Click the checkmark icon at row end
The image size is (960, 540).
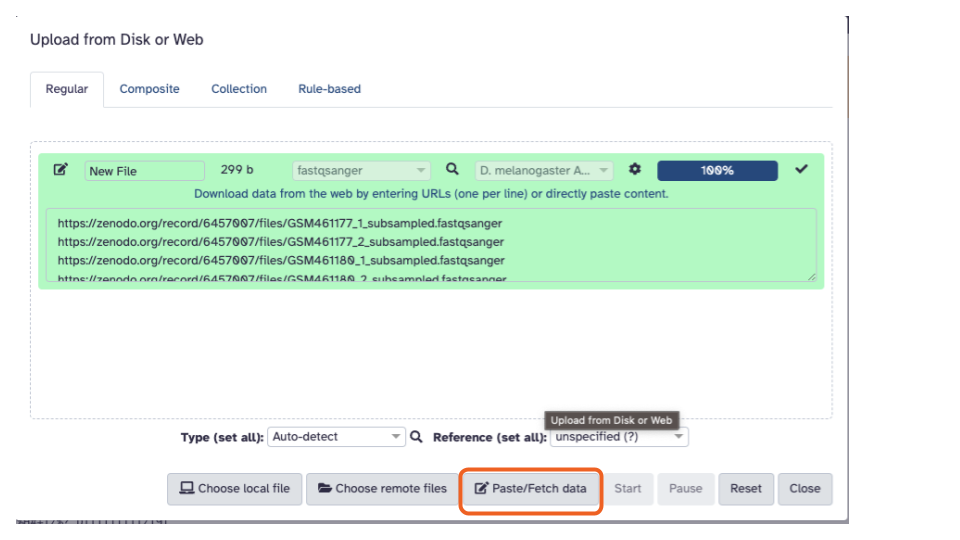(x=801, y=170)
